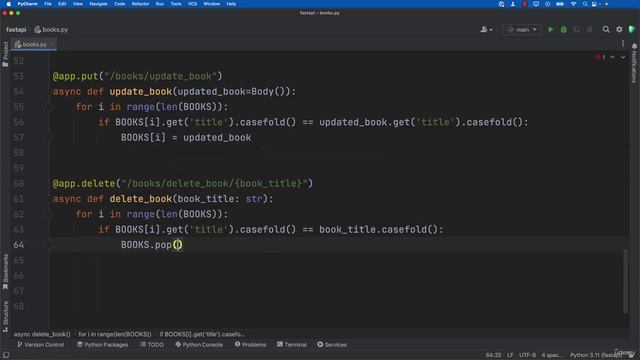The width and height of the screenshot is (640, 360).
Task: Click line number 60 in gutter
Action: (x=18, y=184)
